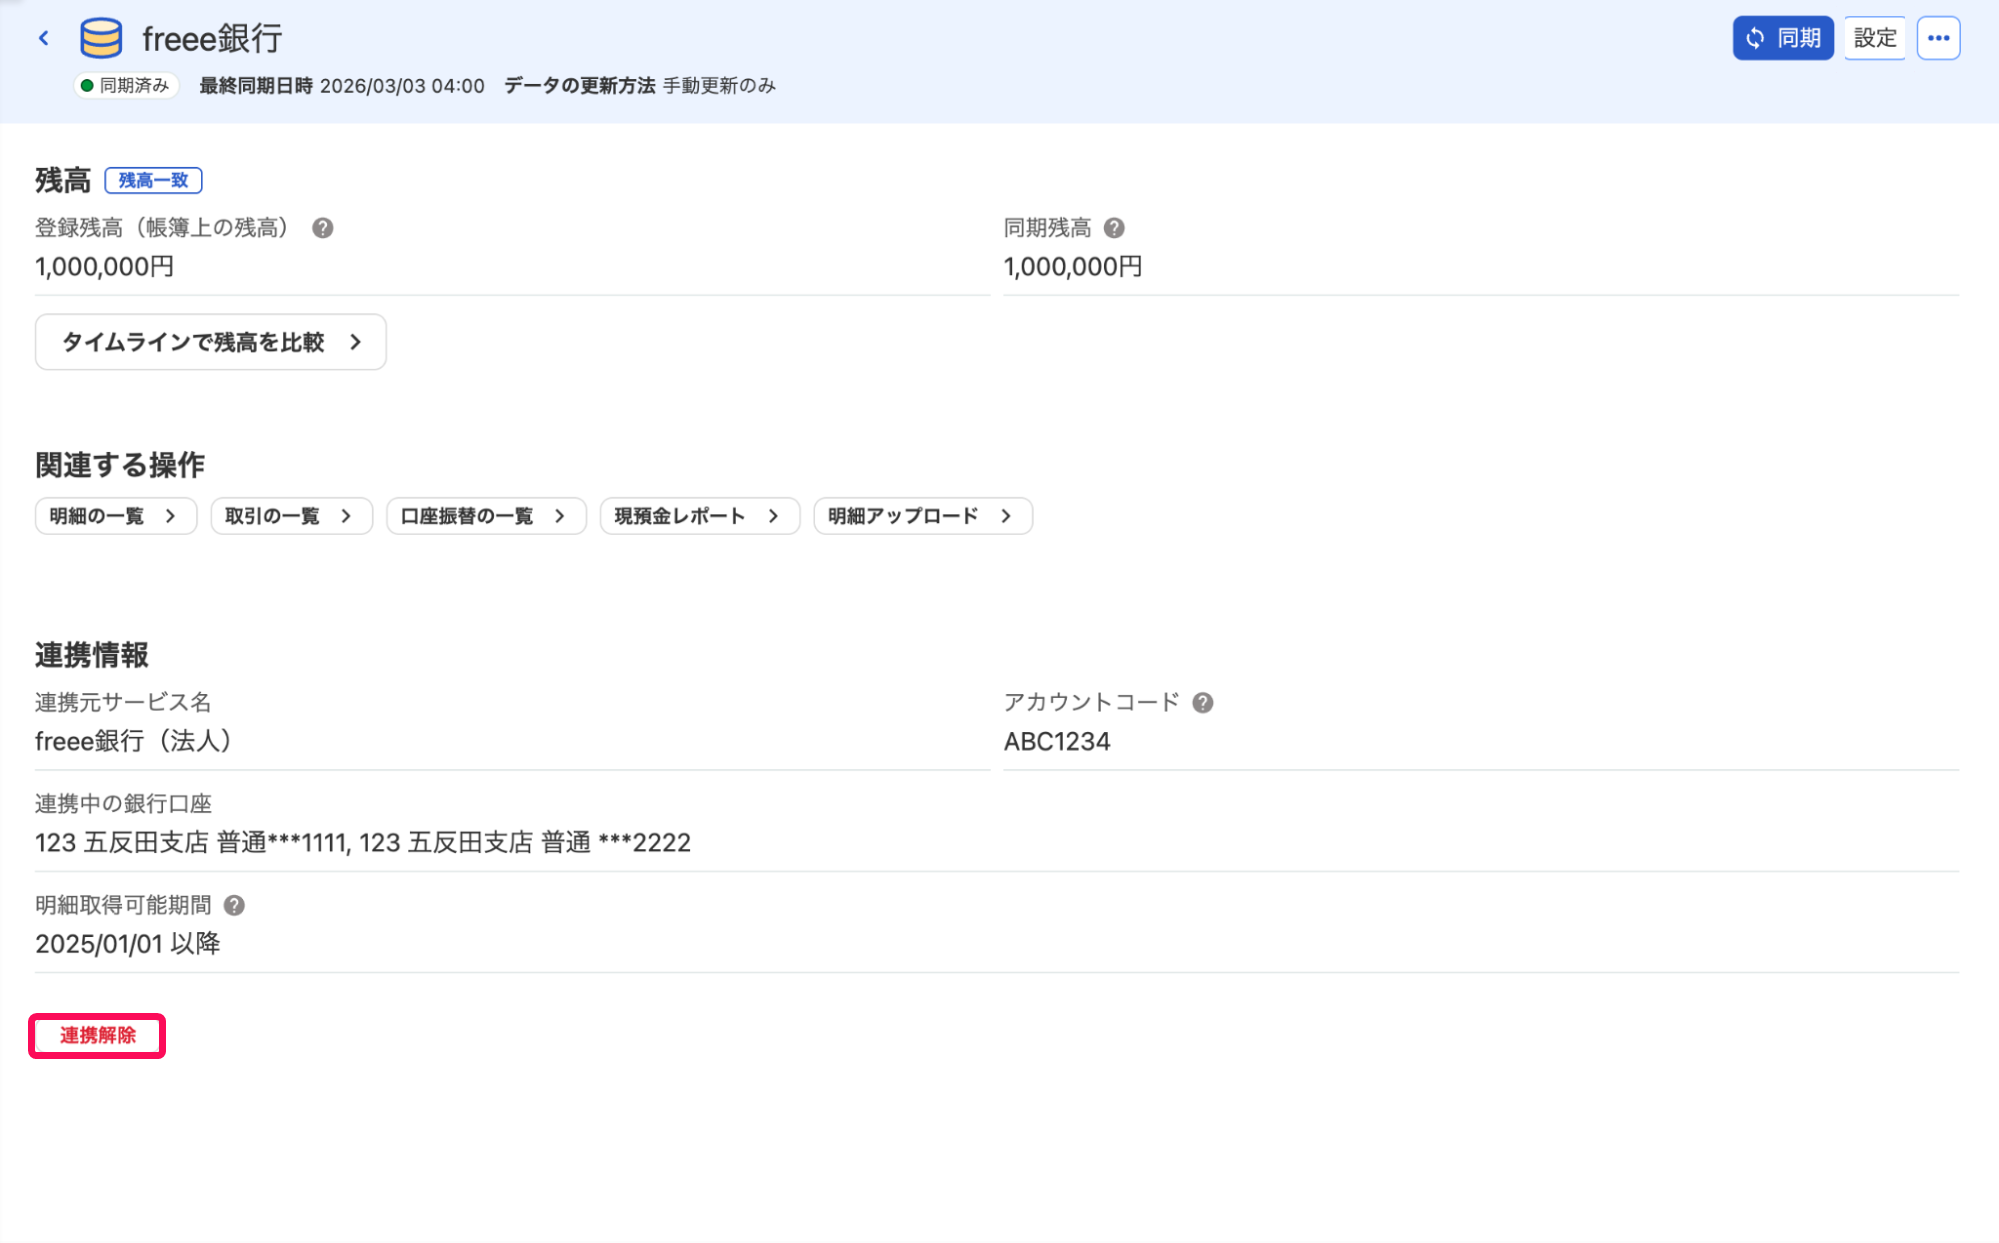Image resolution: width=1999 pixels, height=1243 pixels.
Task: Click the blue 同期 sync button
Action: [x=1783, y=38]
